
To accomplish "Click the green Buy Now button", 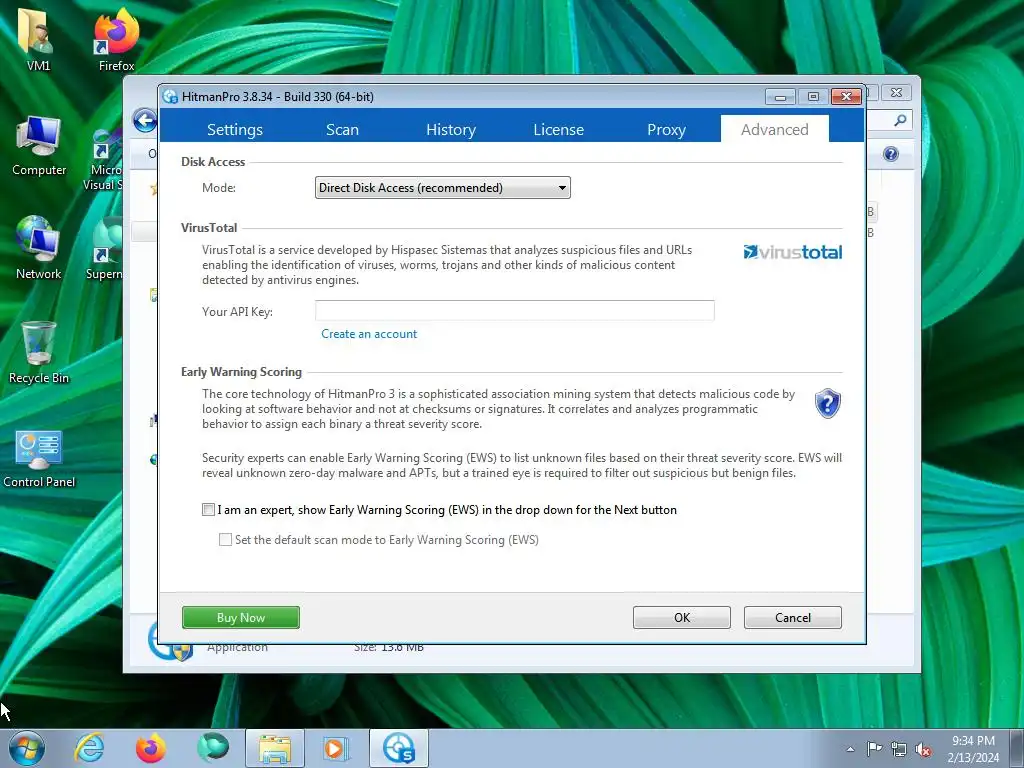I will 241,617.
